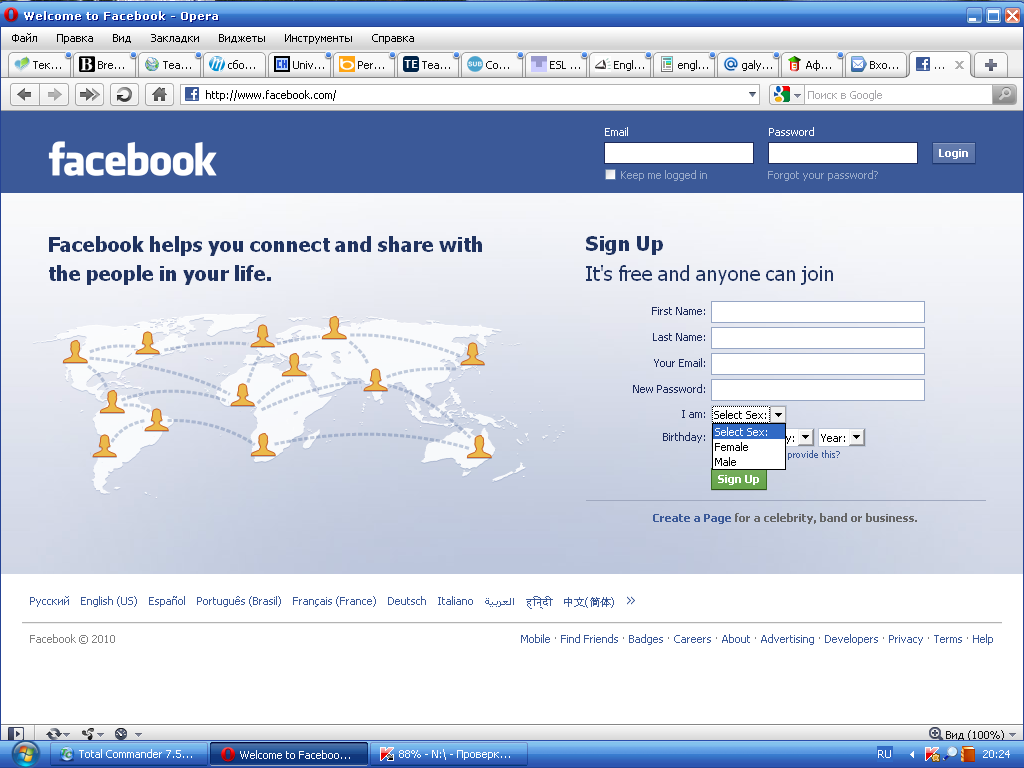This screenshot has width=1024, height=768.
Task: Click the login Email field
Action: point(679,153)
